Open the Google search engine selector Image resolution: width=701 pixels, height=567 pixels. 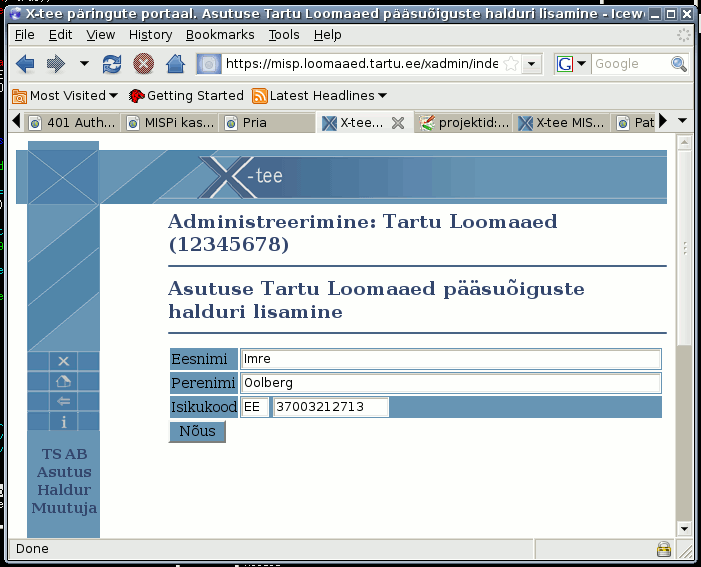(x=571, y=64)
